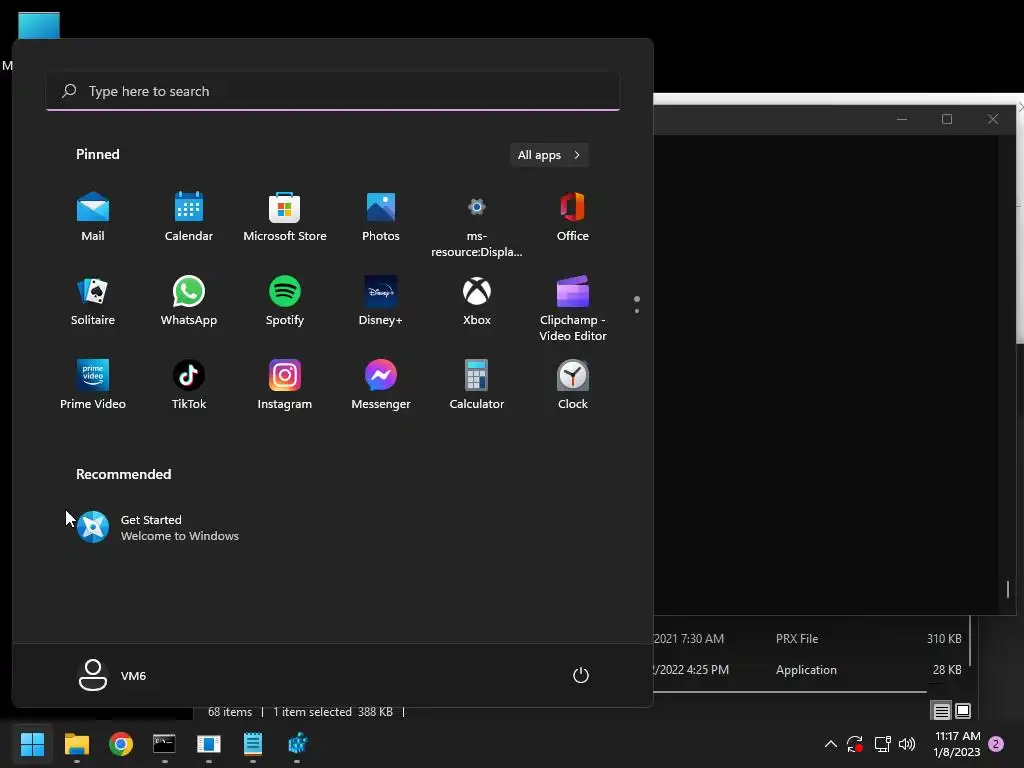Viewport: 1024px width, 768px height.
Task: Launch Disney+ app
Action: [x=381, y=302]
